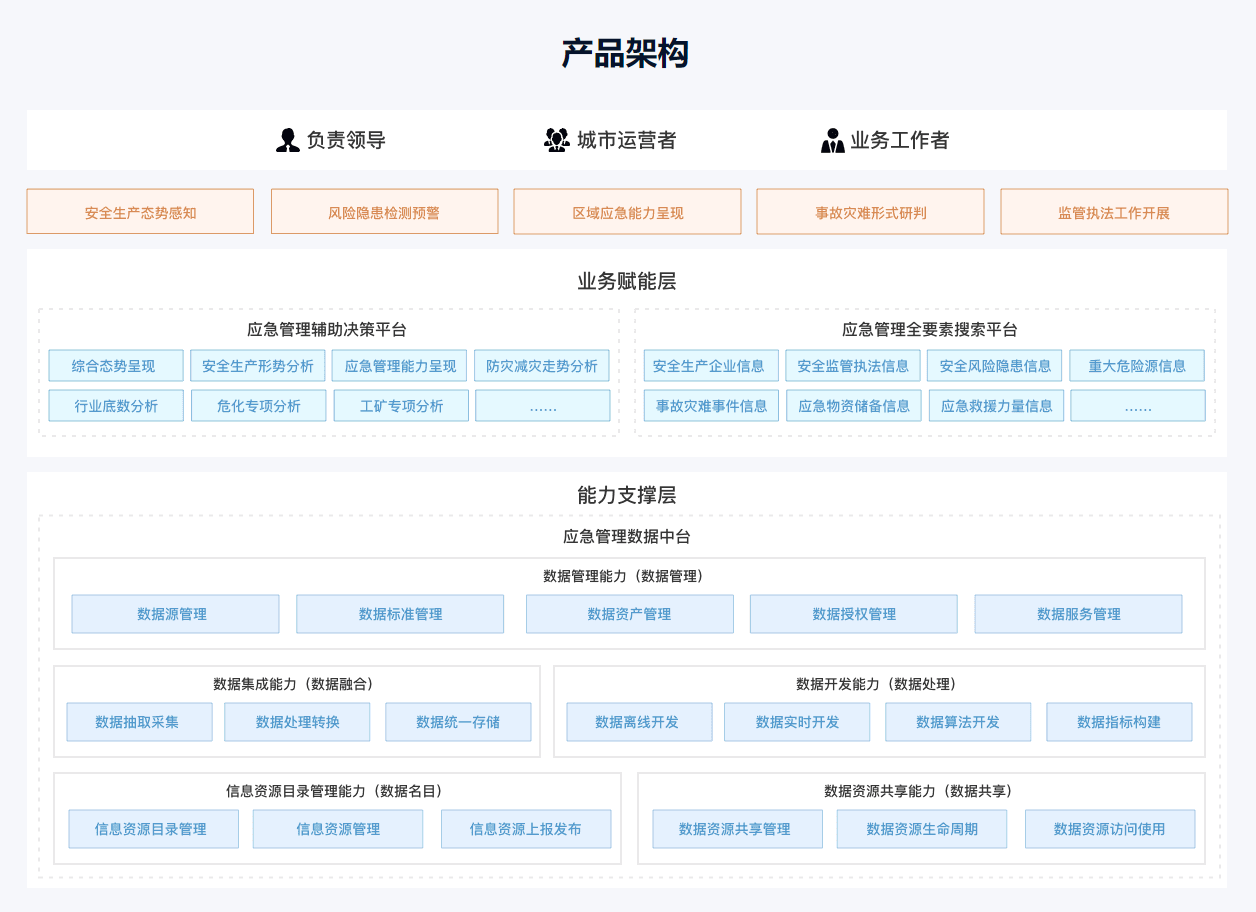
Task: Click the 业务工作者 icon
Action: pyautogui.click(x=832, y=140)
